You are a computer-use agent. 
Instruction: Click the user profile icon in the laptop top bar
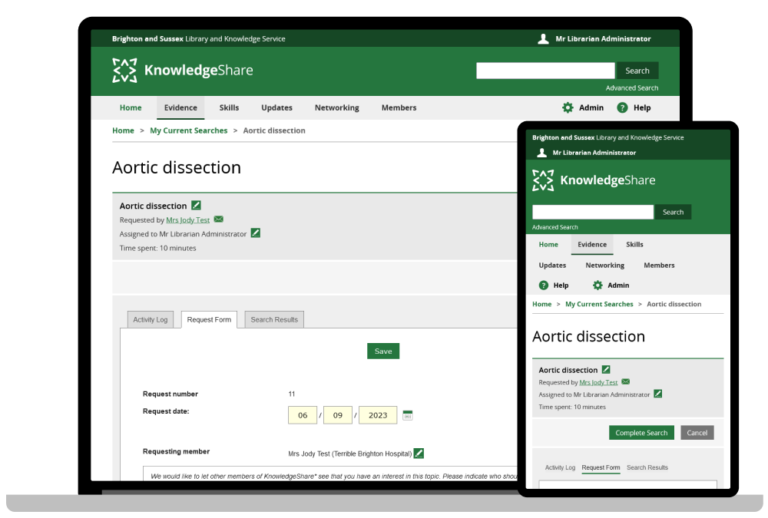pyautogui.click(x=543, y=39)
